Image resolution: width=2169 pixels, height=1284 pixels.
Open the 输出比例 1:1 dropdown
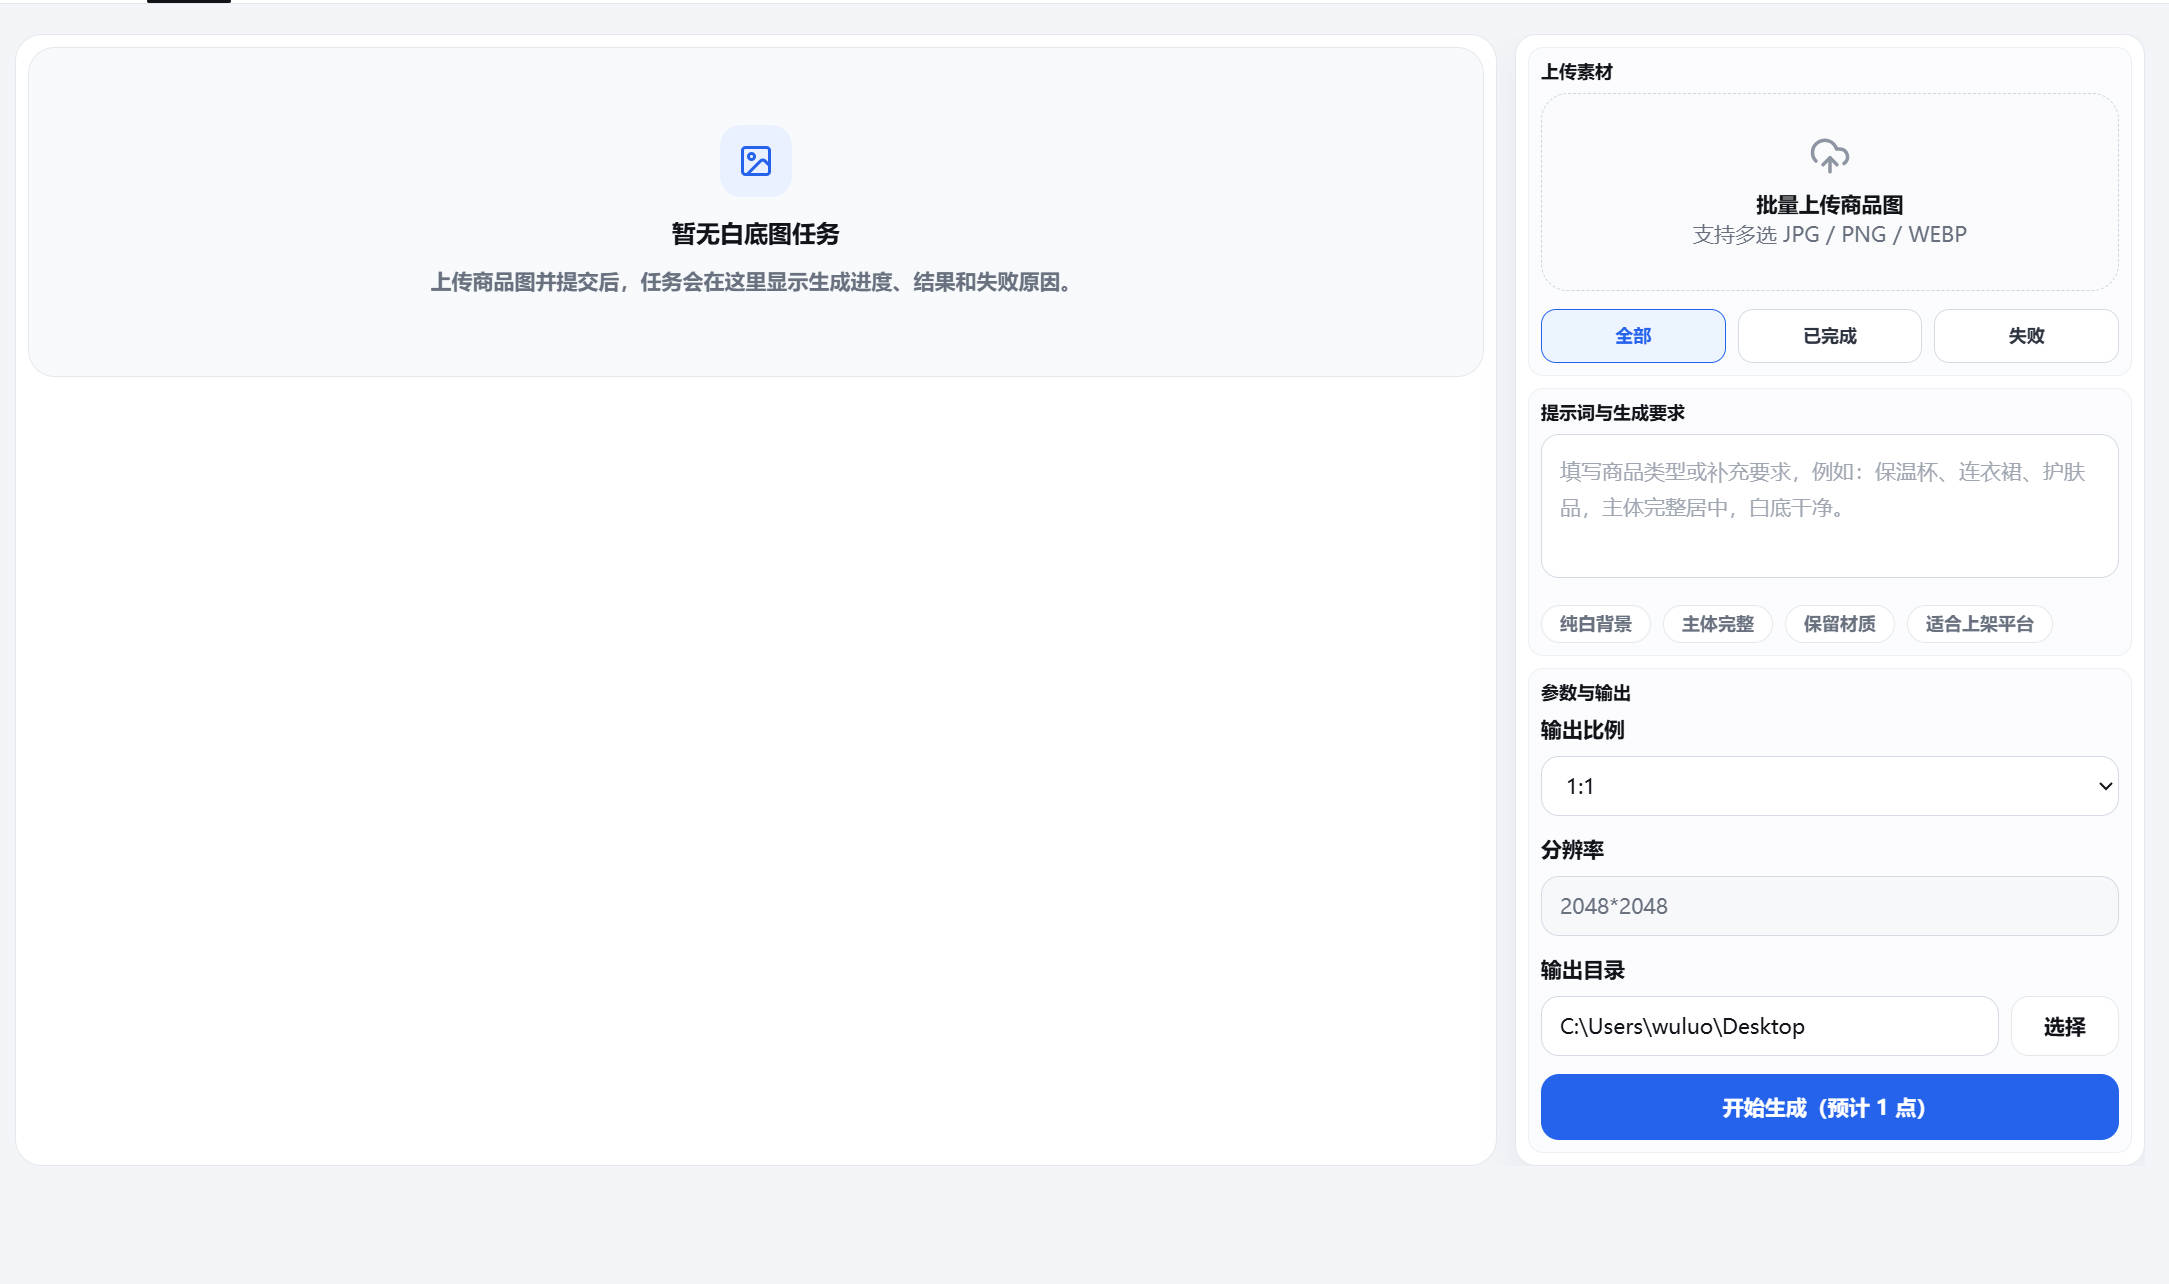tap(1829, 786)
